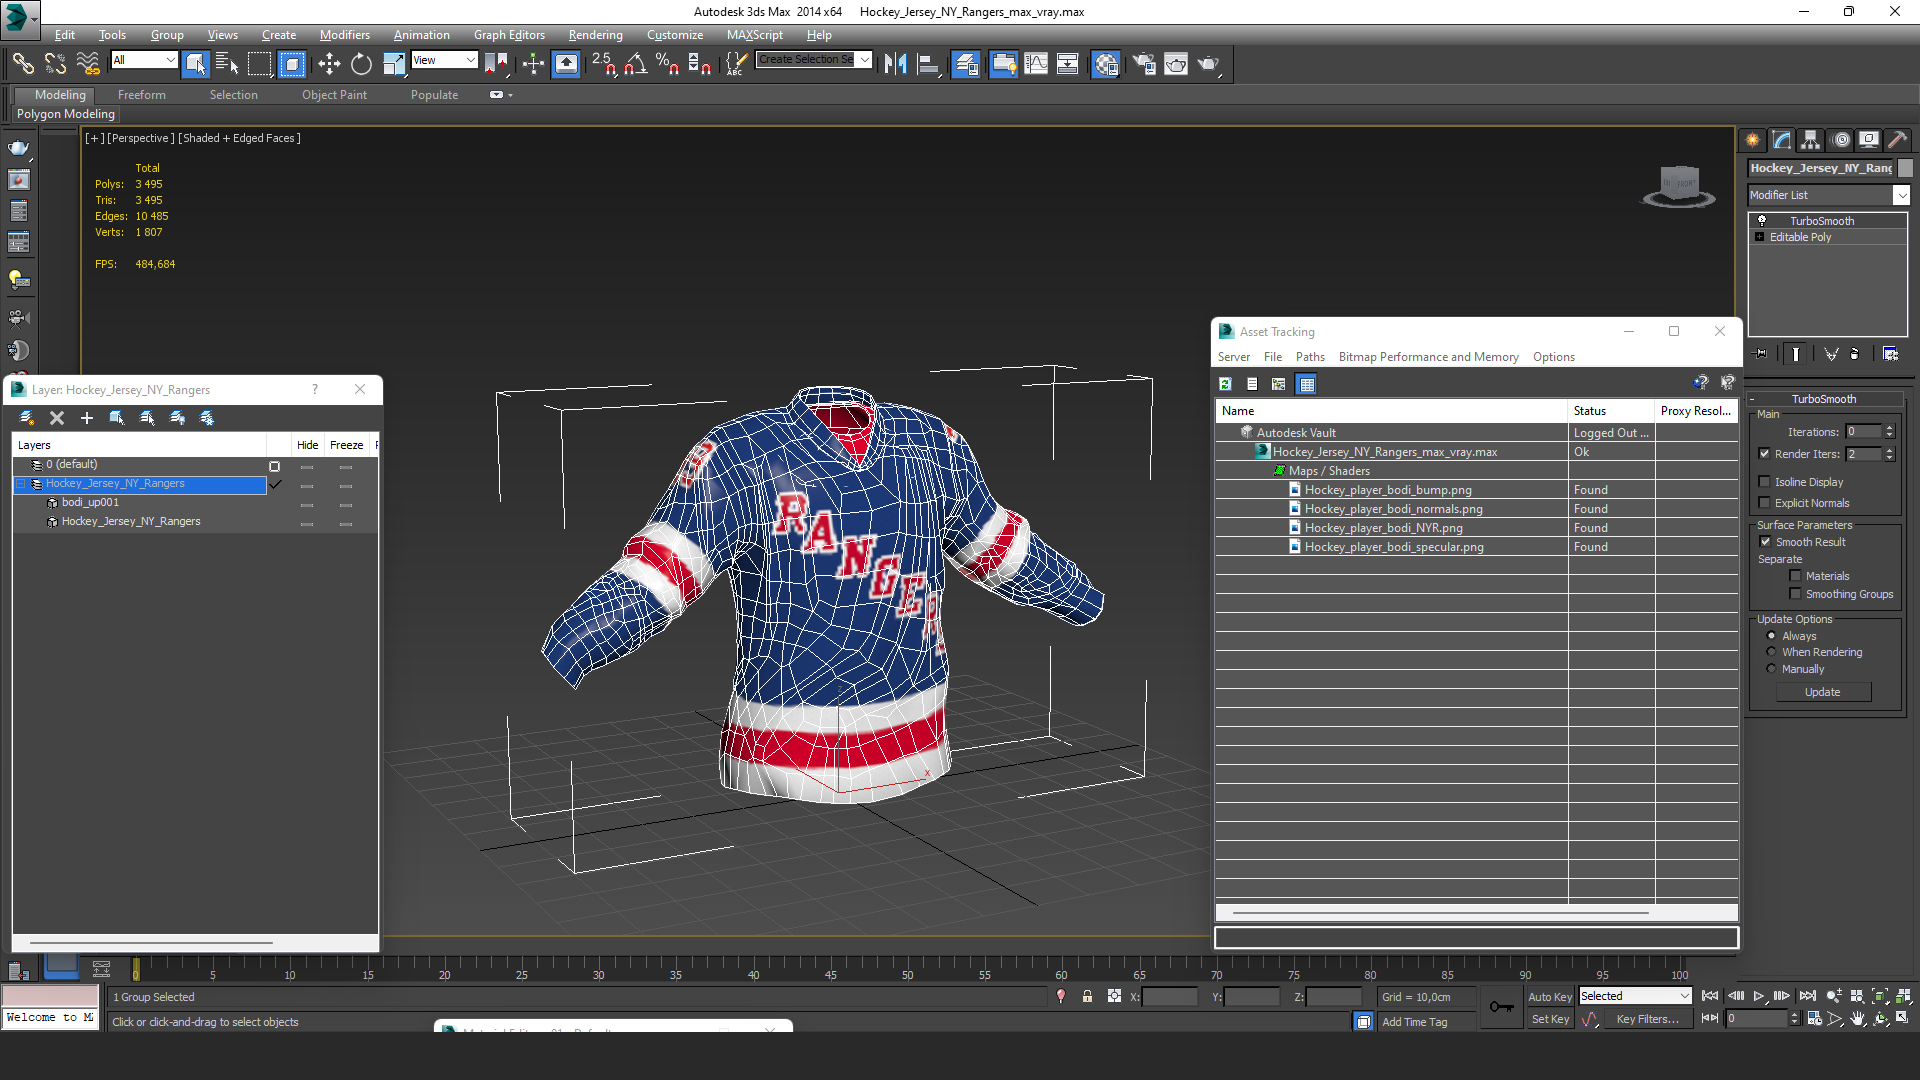Click the Auto Key button

[1549, 997]
